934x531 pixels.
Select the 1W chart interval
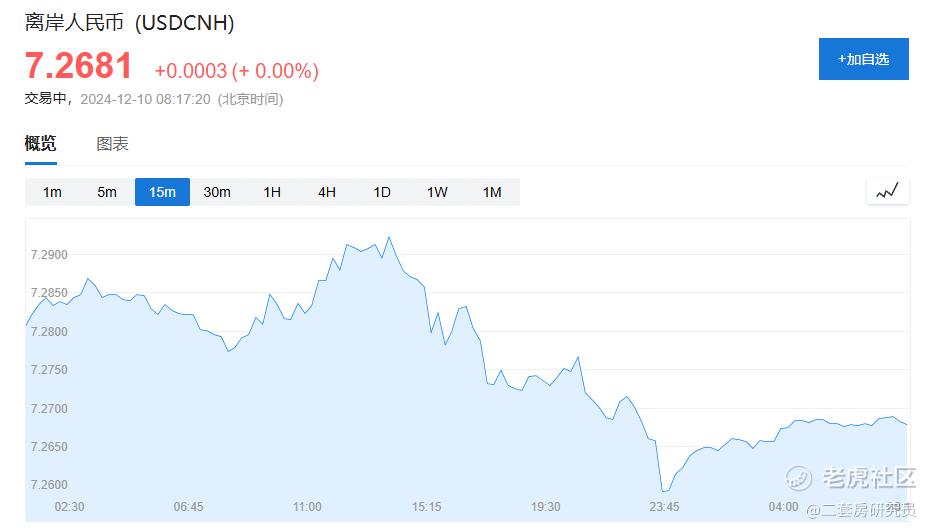pos(437,192)
